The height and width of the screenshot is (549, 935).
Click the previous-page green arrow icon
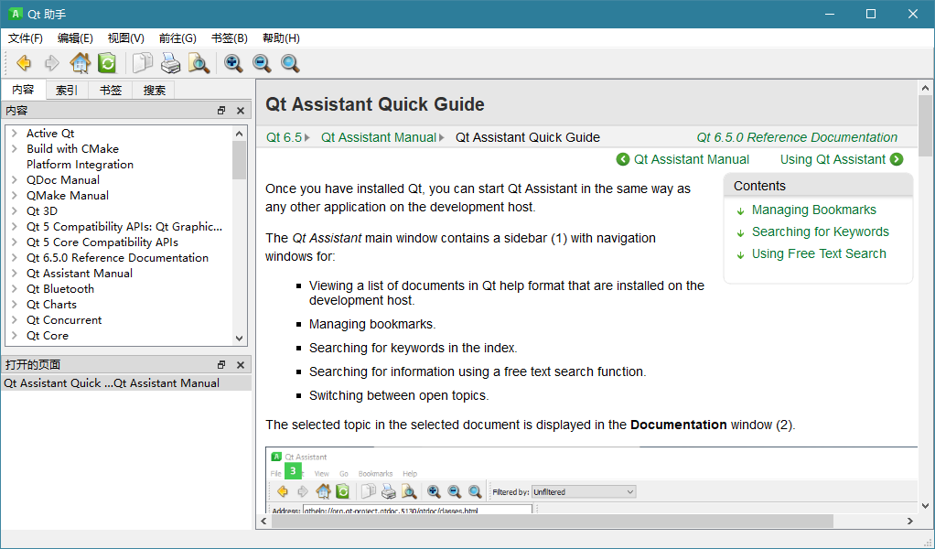click(623, 159)
